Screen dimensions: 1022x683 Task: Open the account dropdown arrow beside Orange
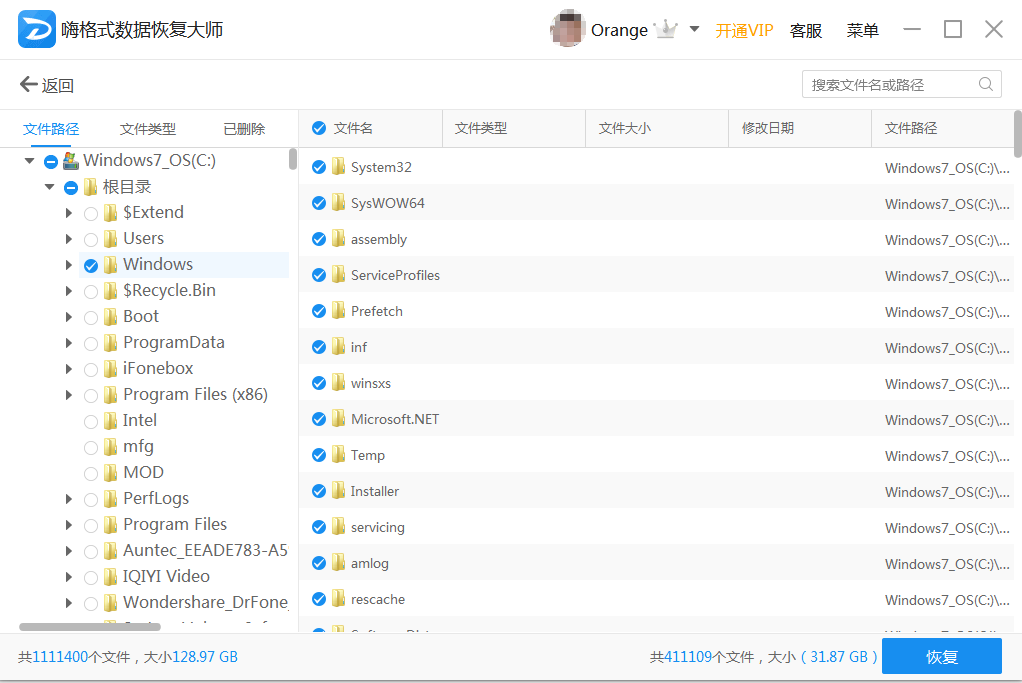(x=693, y=31)
